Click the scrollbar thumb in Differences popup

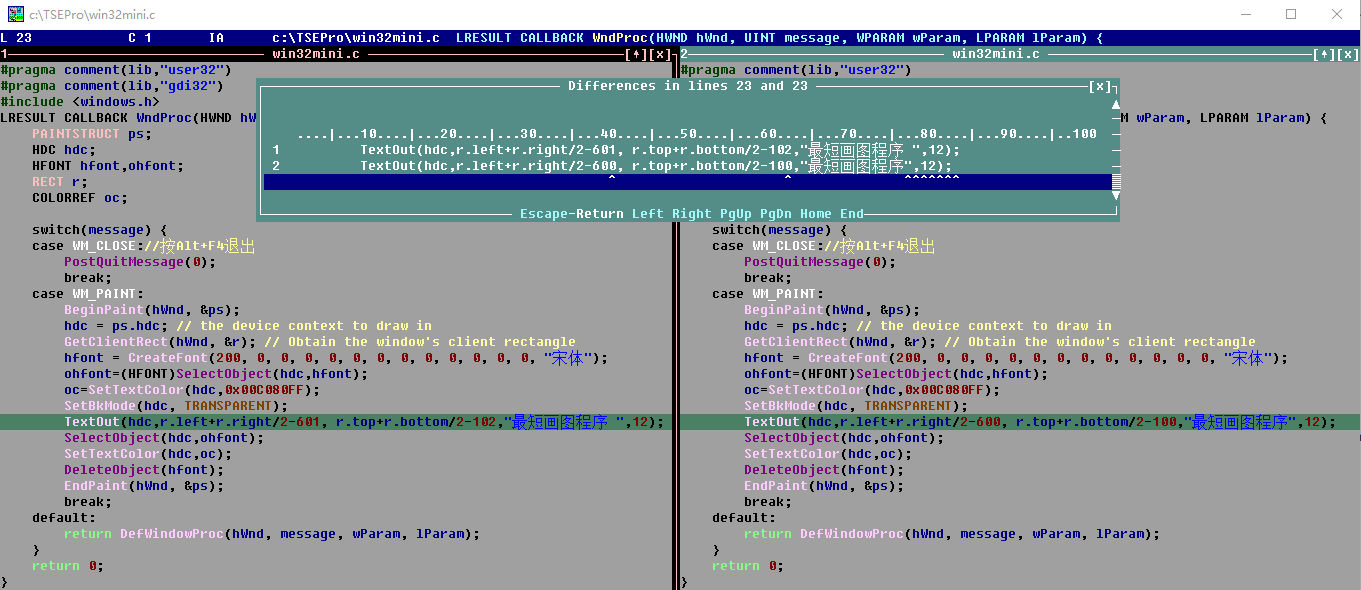point(1116,182)
